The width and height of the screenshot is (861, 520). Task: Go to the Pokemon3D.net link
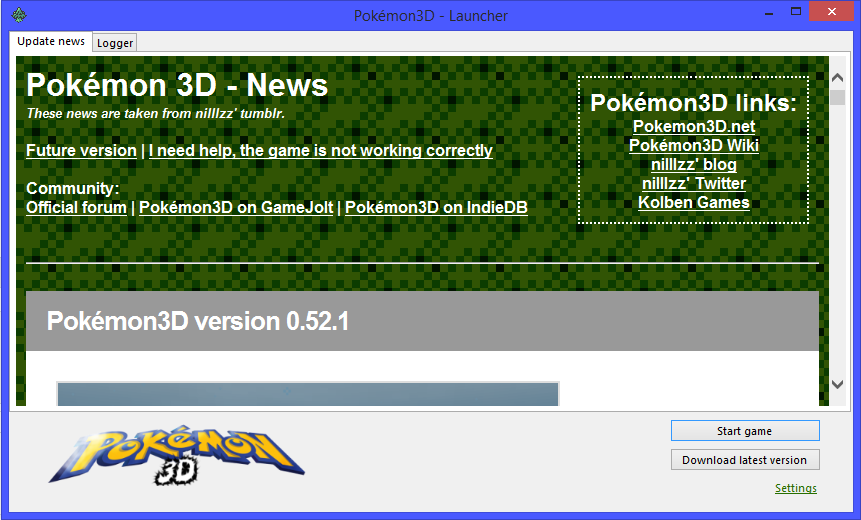pyautogui.click(x=693, y=127)
